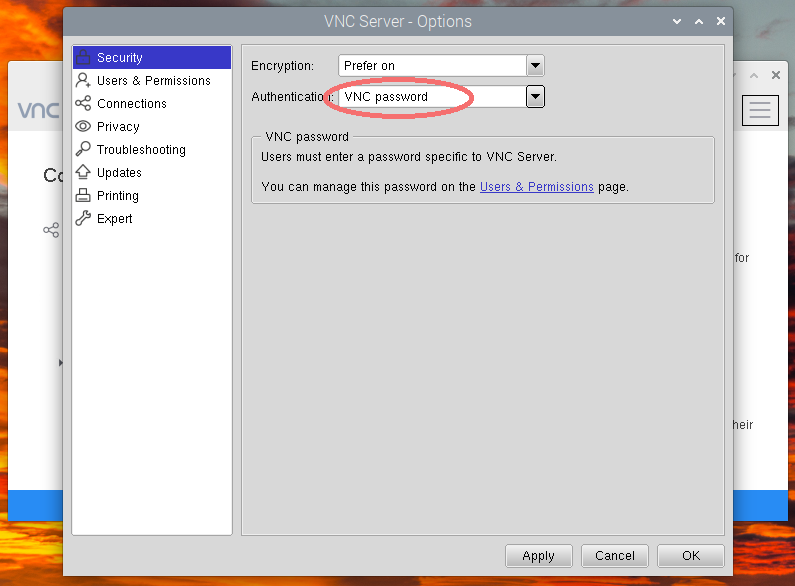Expand the Encryption dropdown arrow
The image size is (795, 586).
coord(535,65)
